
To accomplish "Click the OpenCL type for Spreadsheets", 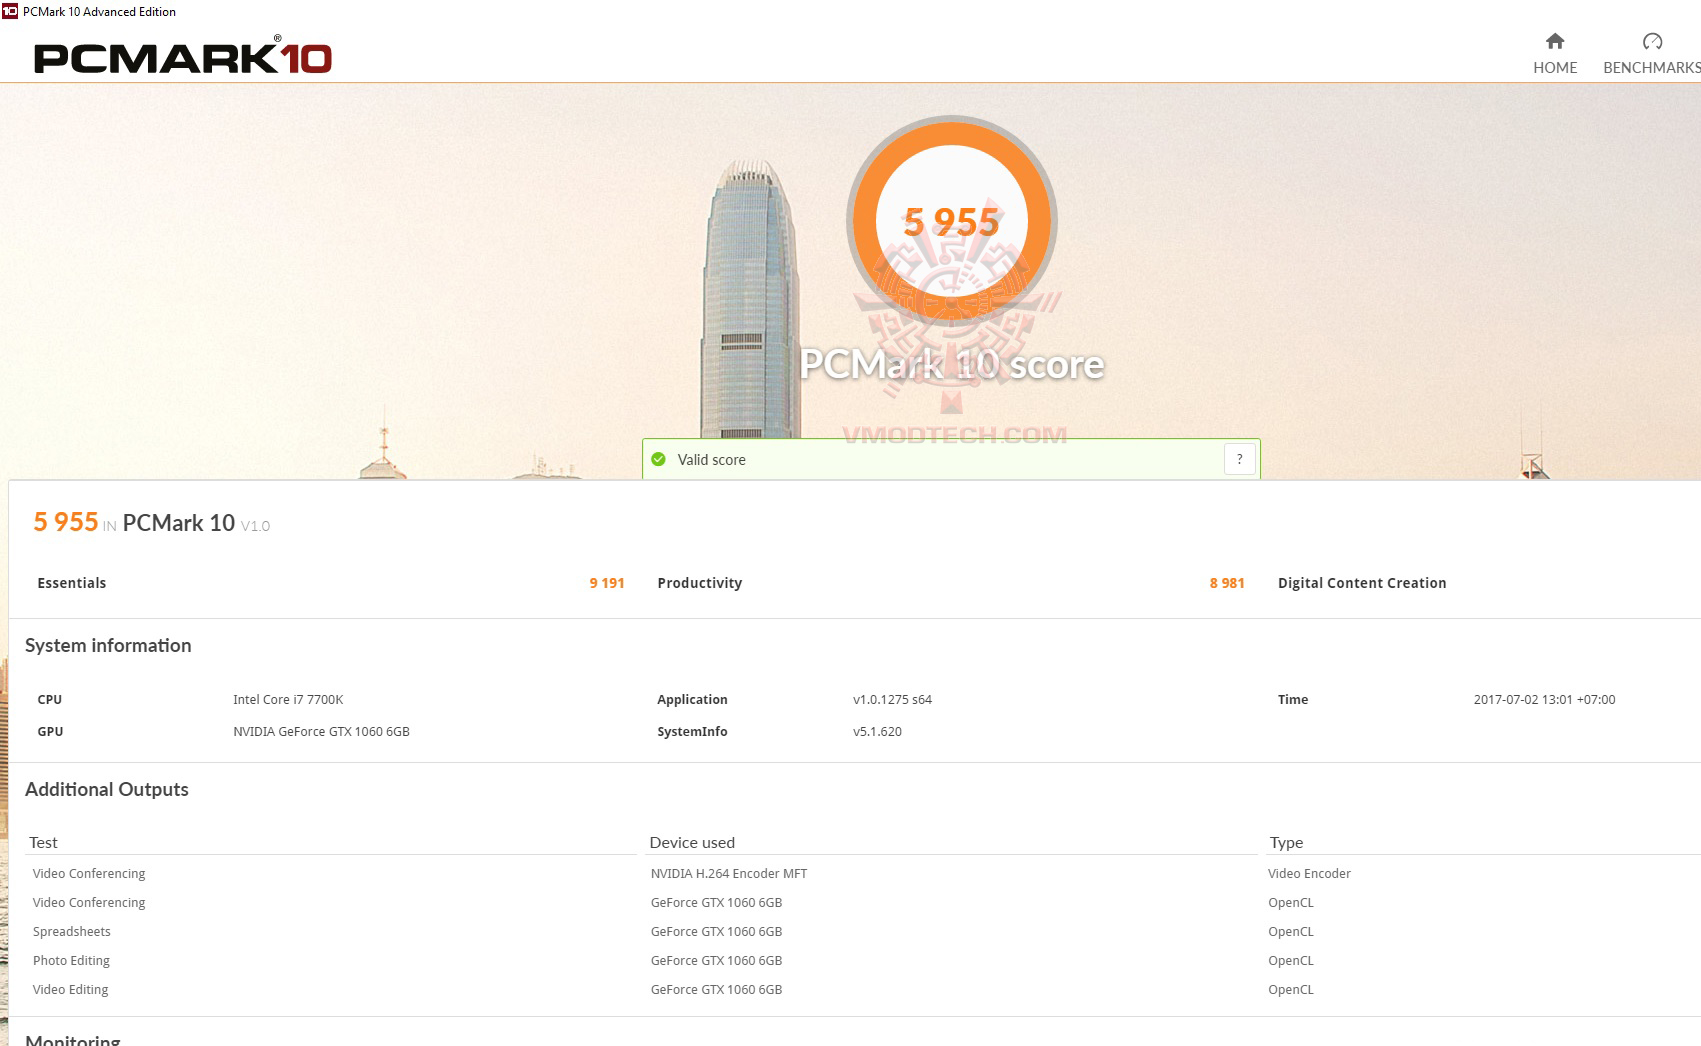I will 1291,932.
